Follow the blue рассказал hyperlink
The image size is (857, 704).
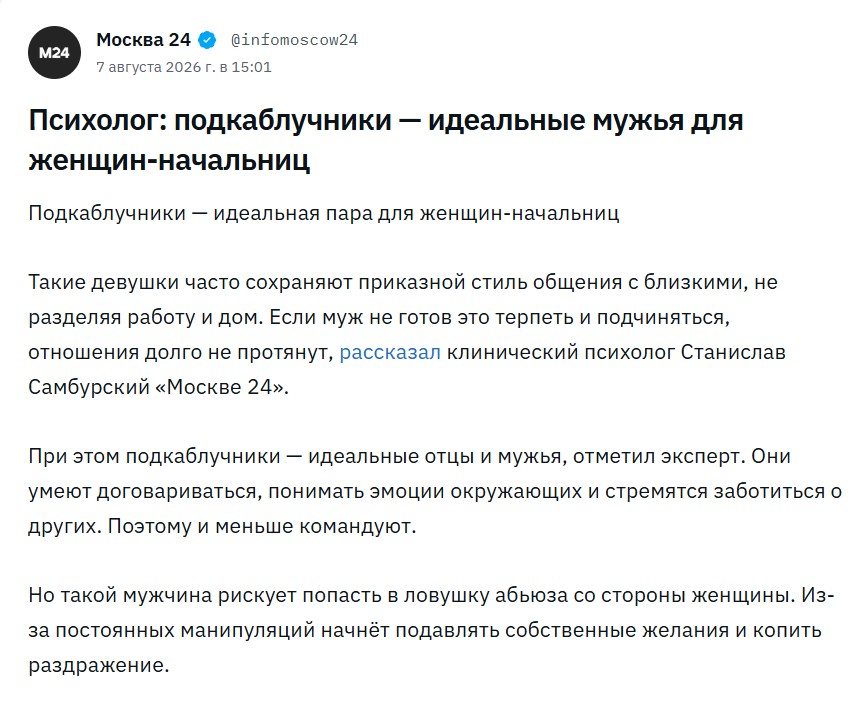click(390, 353)
